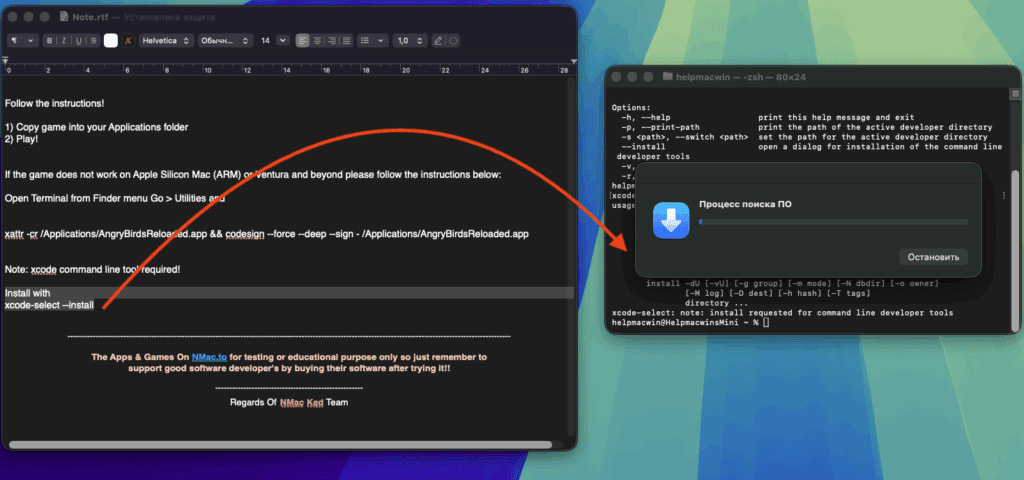
Task: Click the Software Update download icon
Action: point(671,221)
